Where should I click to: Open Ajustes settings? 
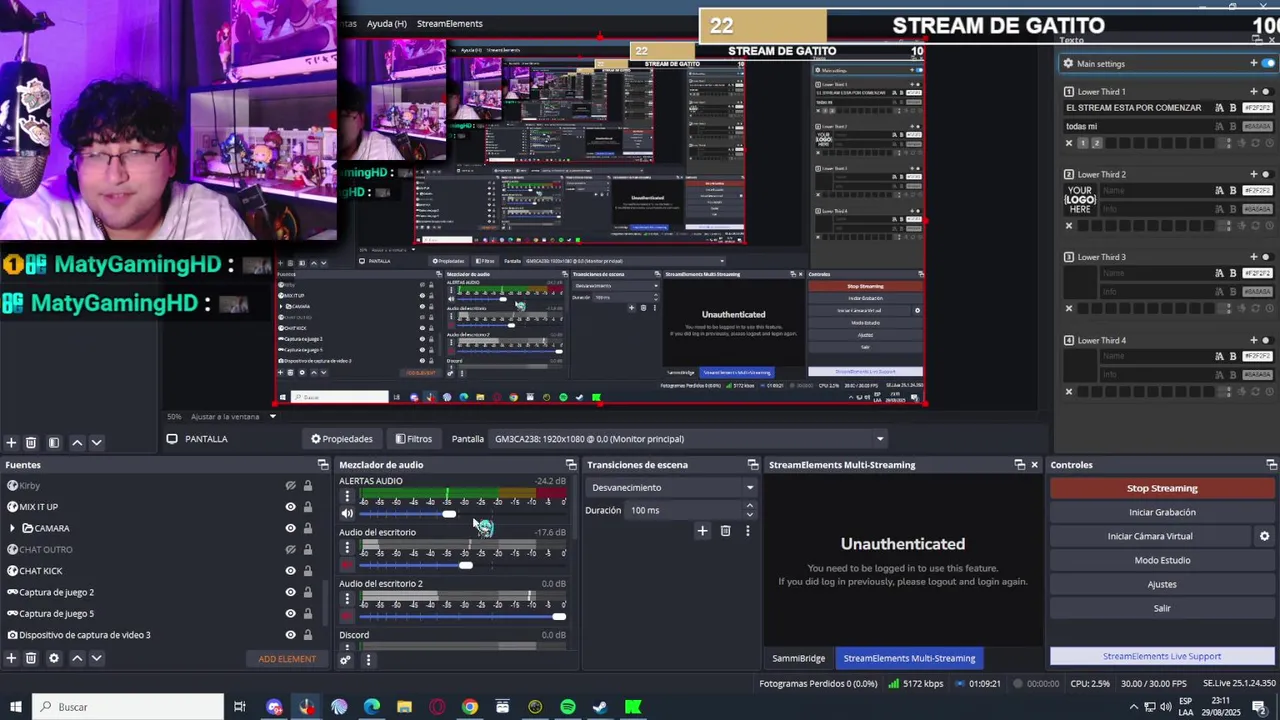pos(1162,584)
